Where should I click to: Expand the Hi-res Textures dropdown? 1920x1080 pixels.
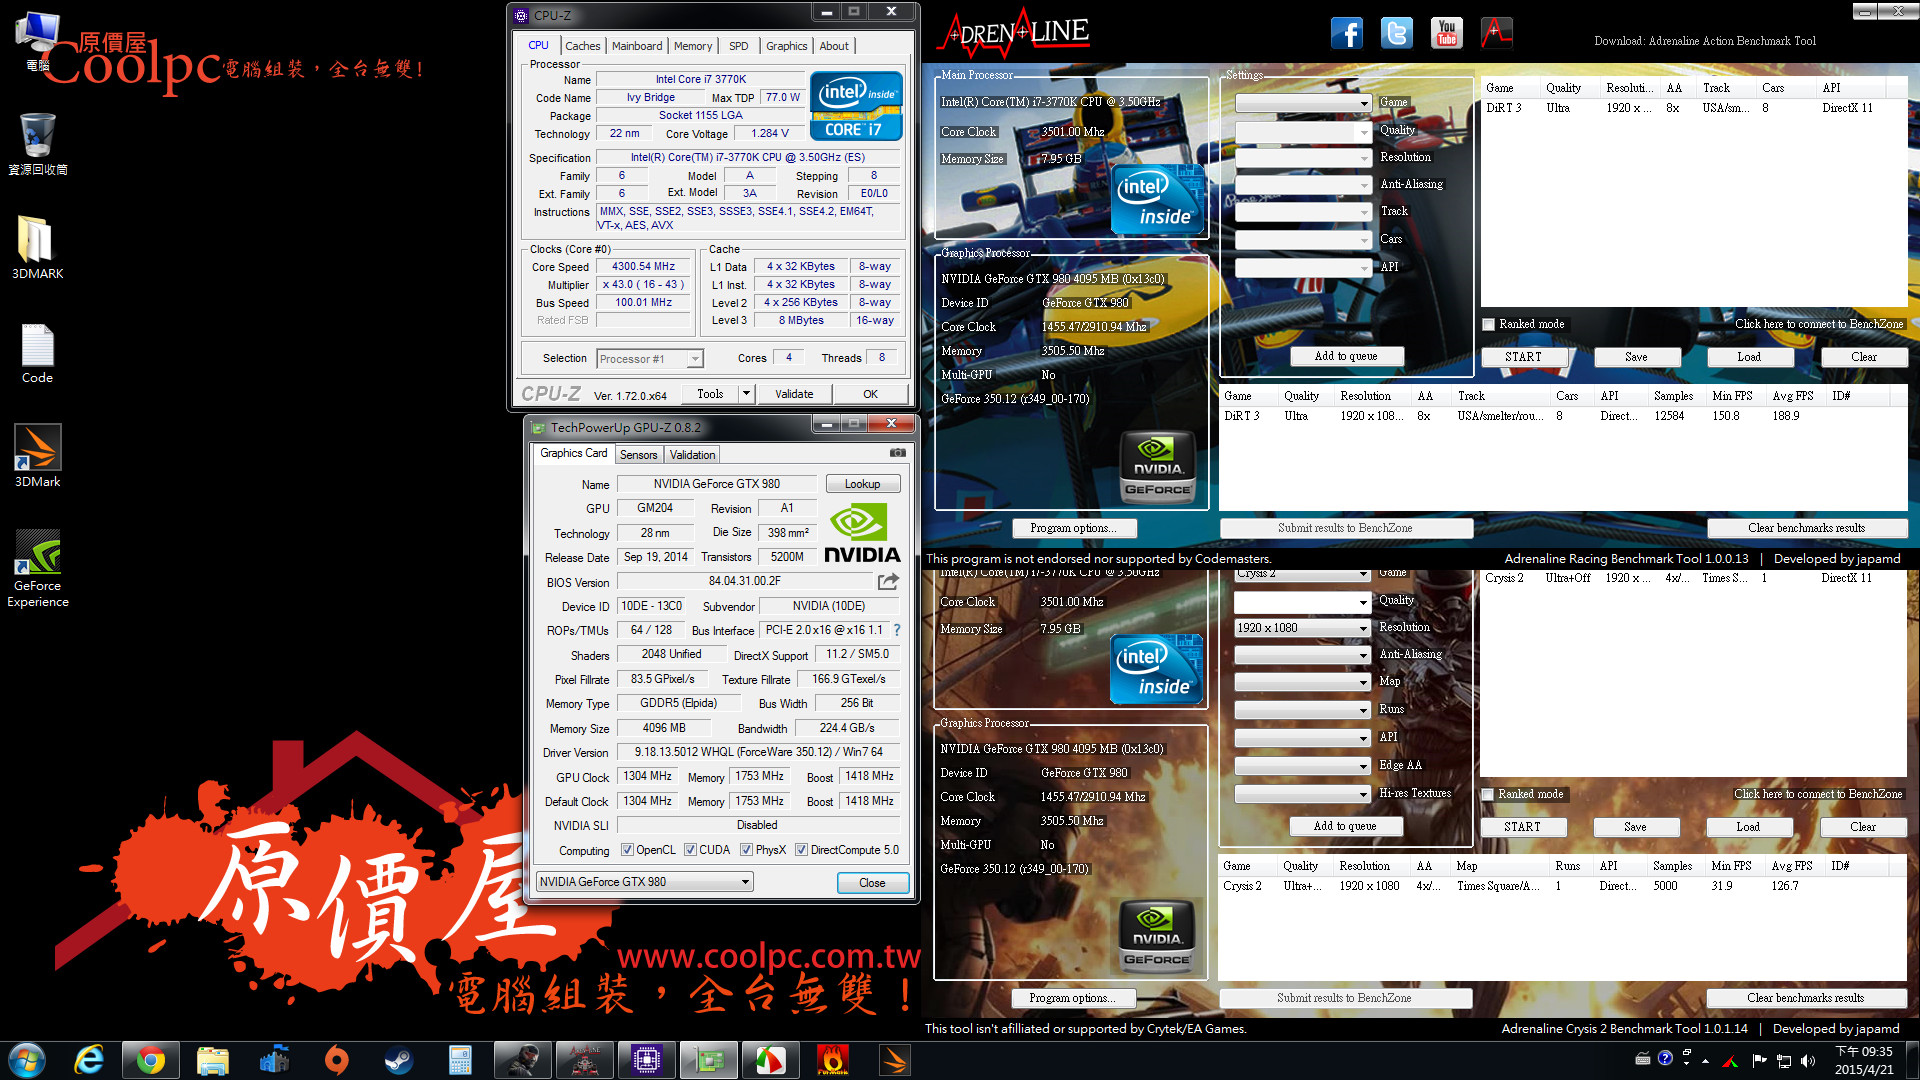[1303, 794]
